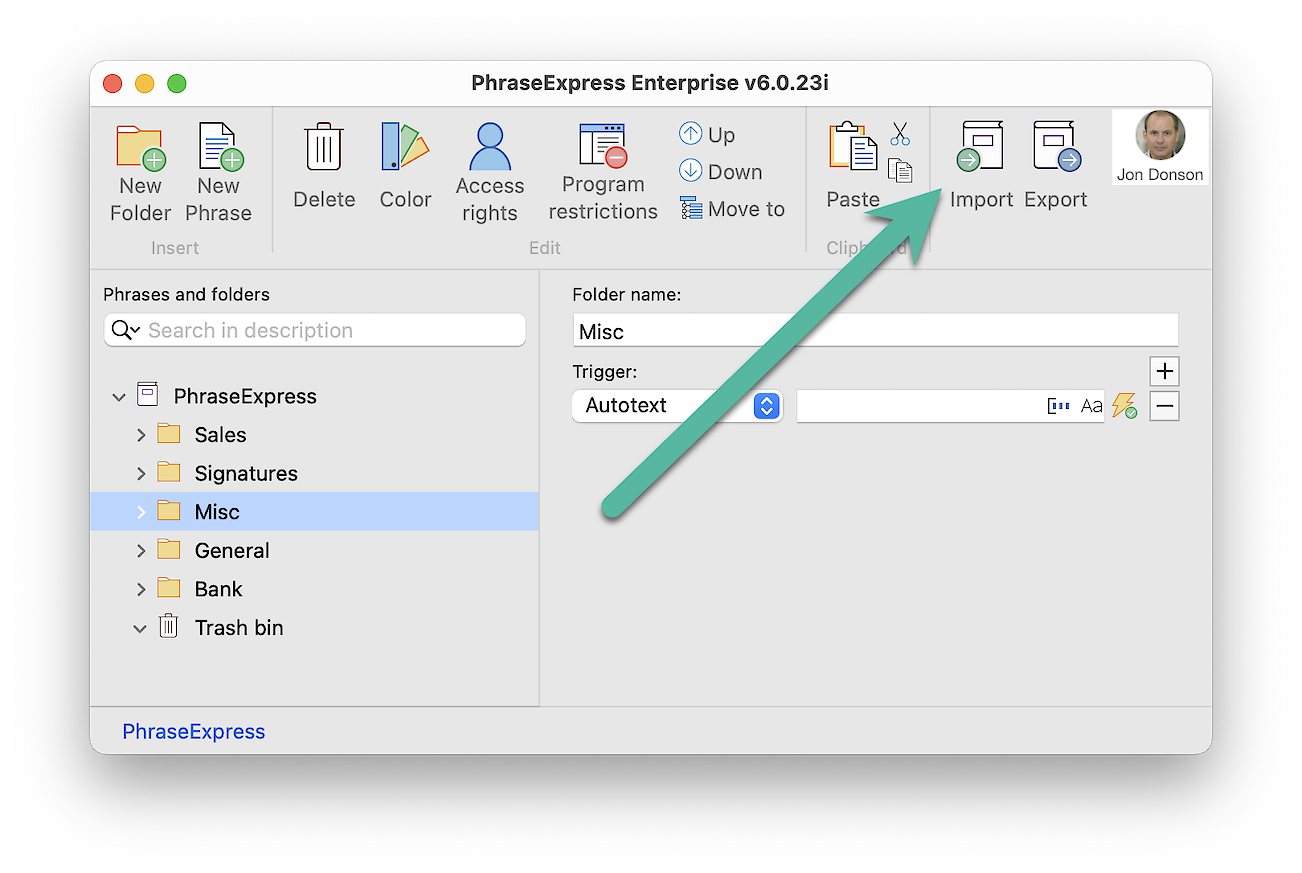This screenshot has width=1302, height=873.
Task: Expand the Misc folder chevron
Action: (141, 512)
